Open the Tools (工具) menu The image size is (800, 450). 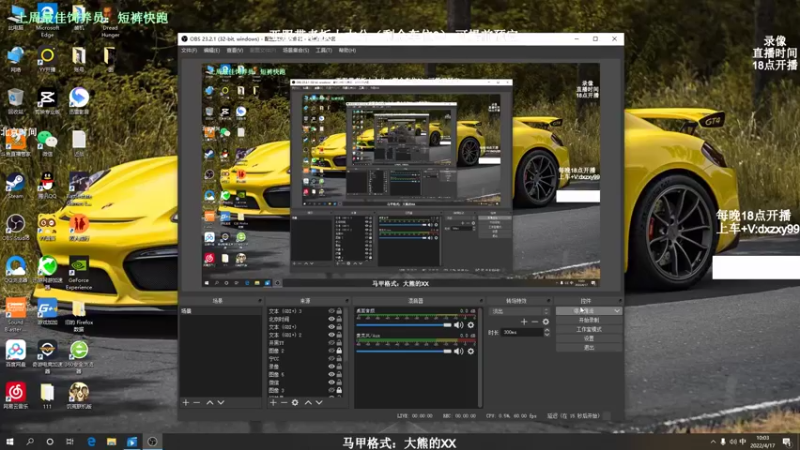[x=323, y=51]
